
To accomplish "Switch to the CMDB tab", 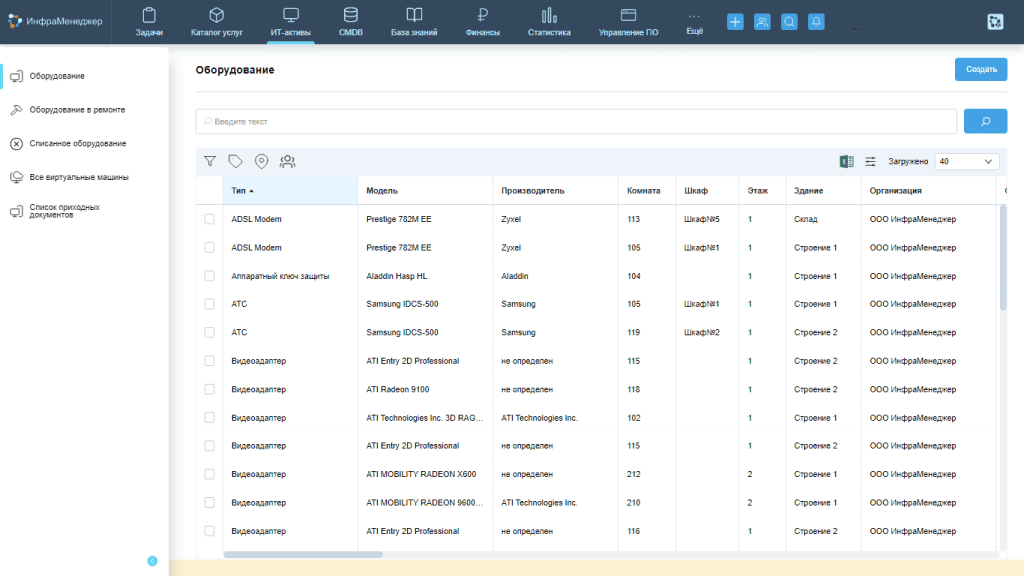I will [351, 22].
